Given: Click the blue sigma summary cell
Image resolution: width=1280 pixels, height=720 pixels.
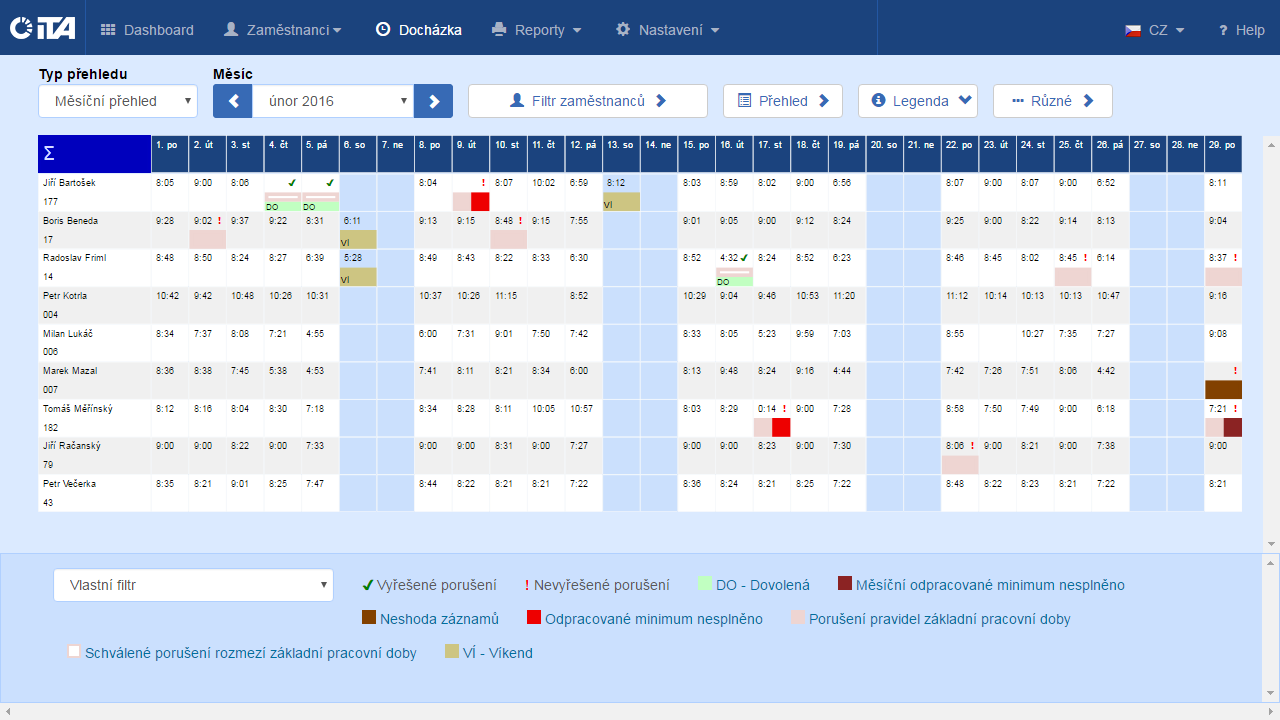Looking at the screenshot, I should [94, 154].
